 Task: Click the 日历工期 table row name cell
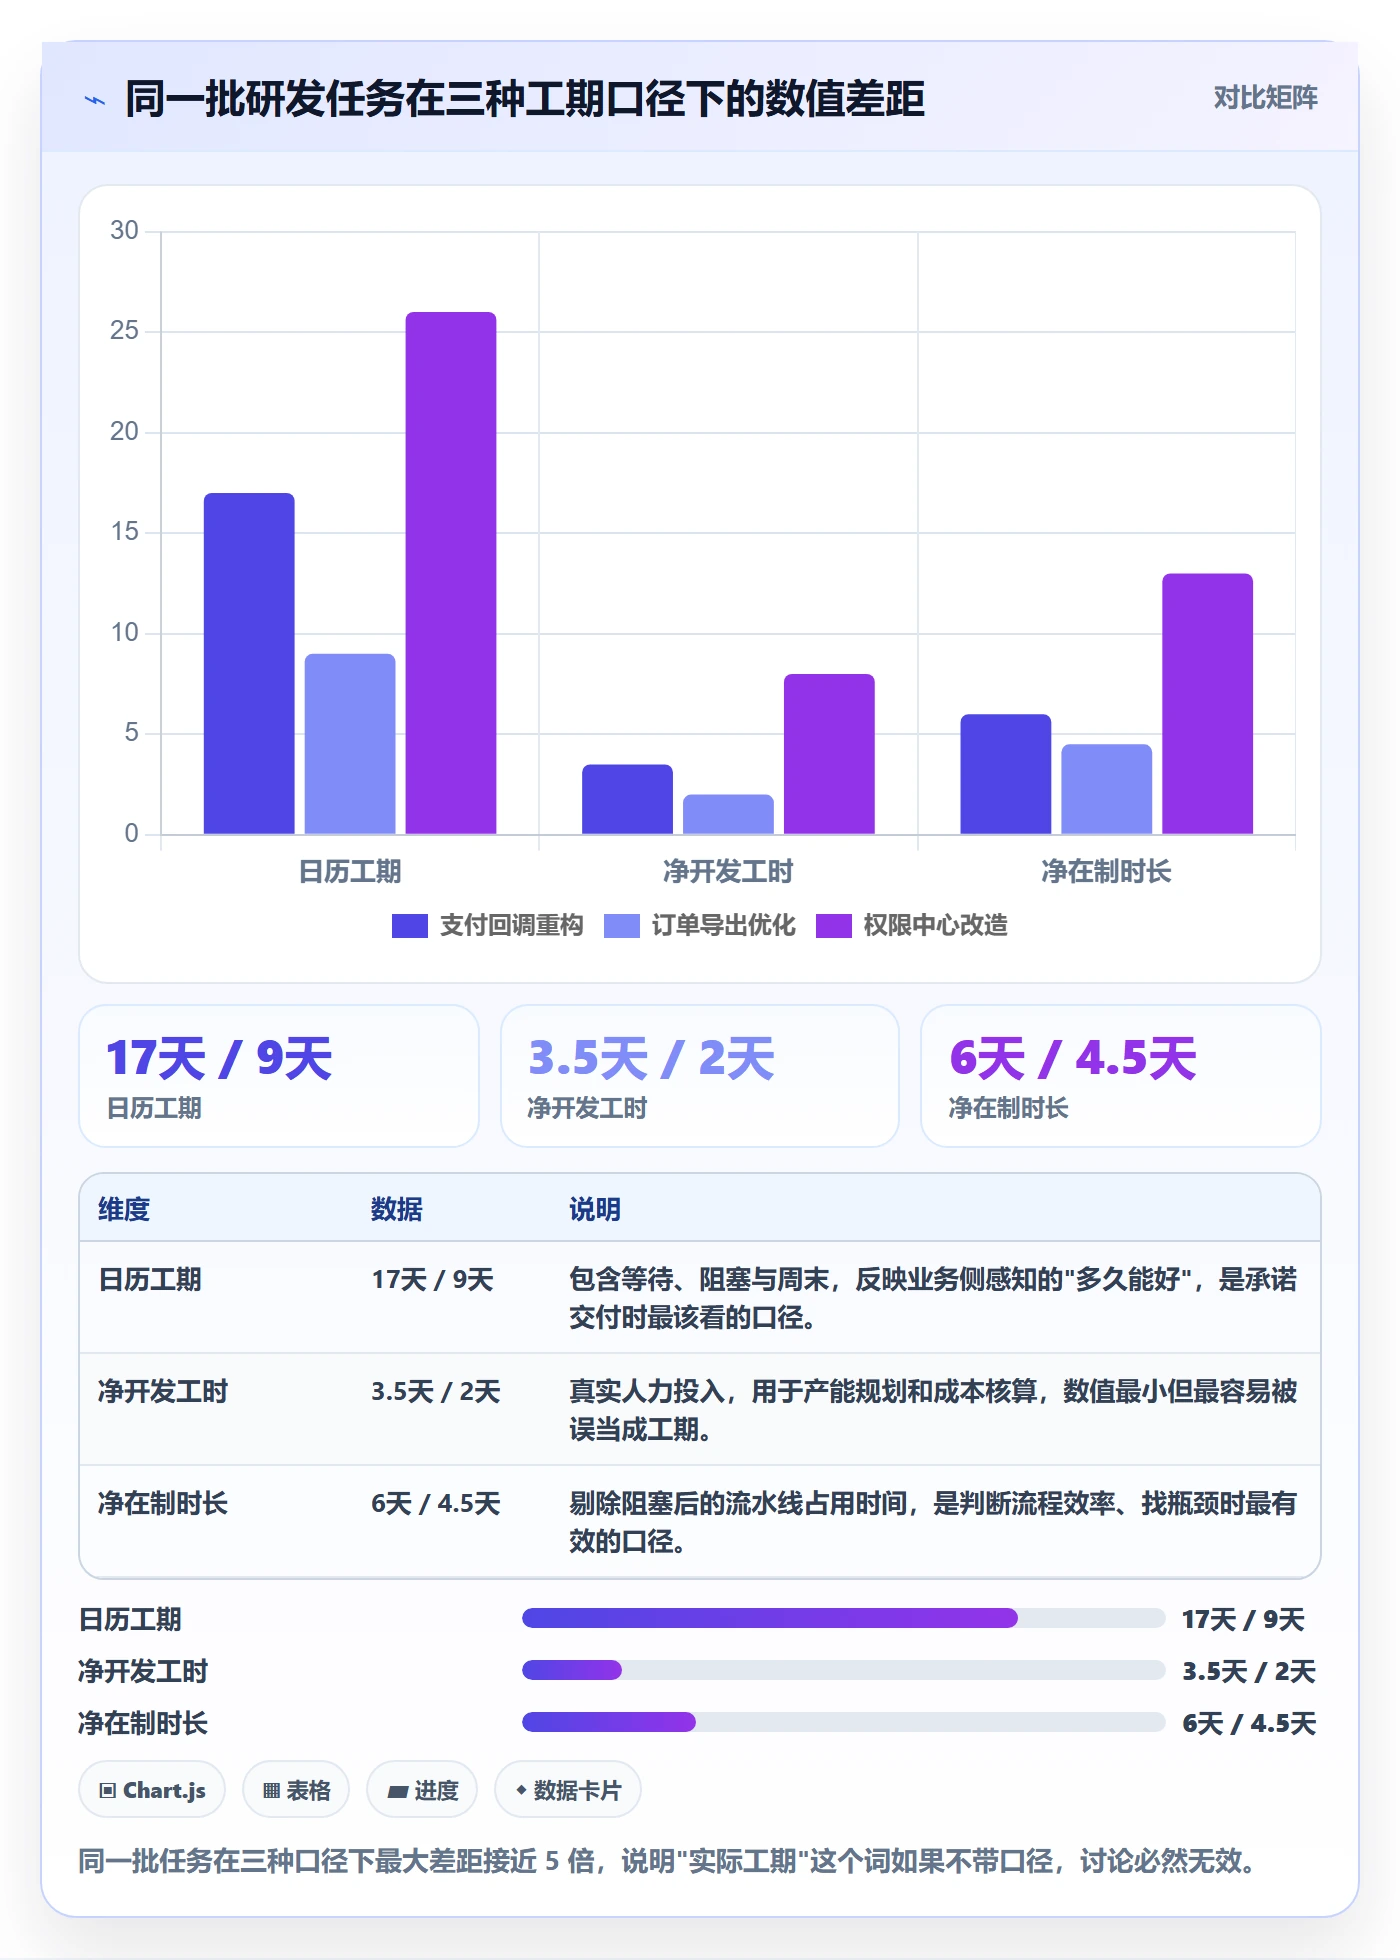click(x=150, y=1279)
